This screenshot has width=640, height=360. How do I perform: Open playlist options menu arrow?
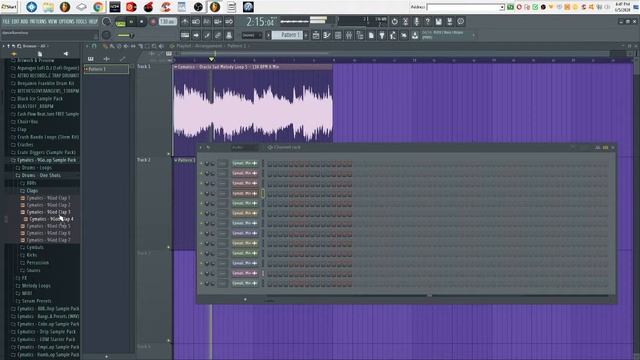[x=87, y=46]
